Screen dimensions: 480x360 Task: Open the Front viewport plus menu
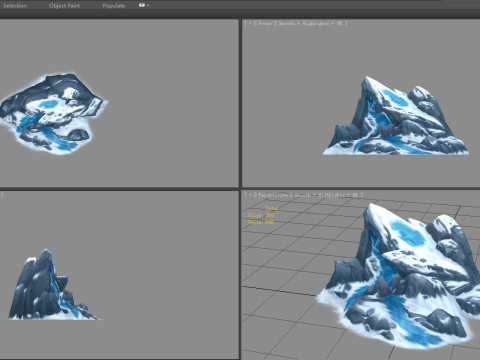(250, 23)
